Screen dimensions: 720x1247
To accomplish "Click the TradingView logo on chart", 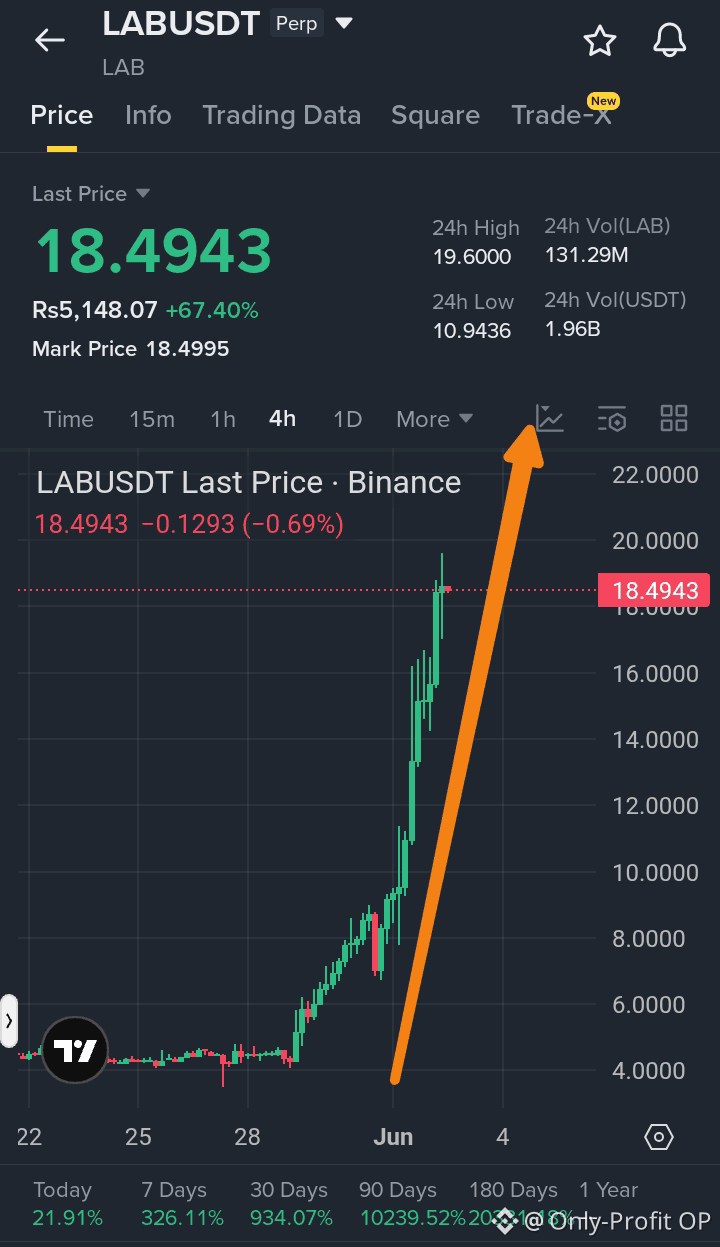I will pos(75,1050).
